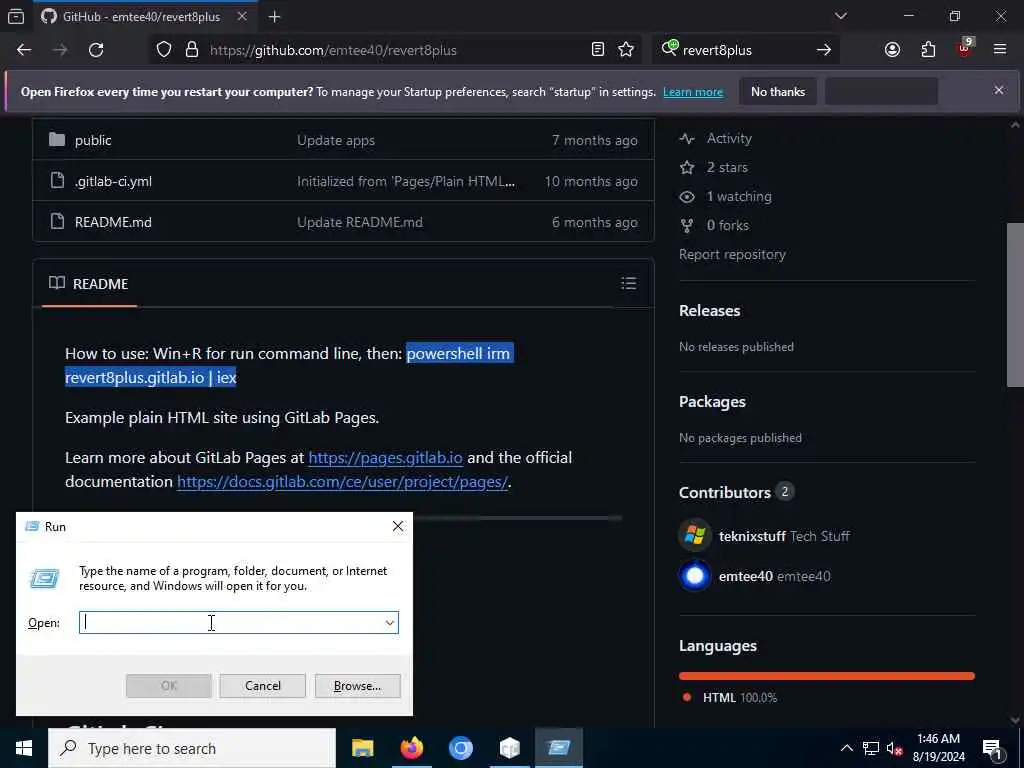1024x768 pixels.
Task: Click Browse... in the Run dialog
Action: coord(357,686)
